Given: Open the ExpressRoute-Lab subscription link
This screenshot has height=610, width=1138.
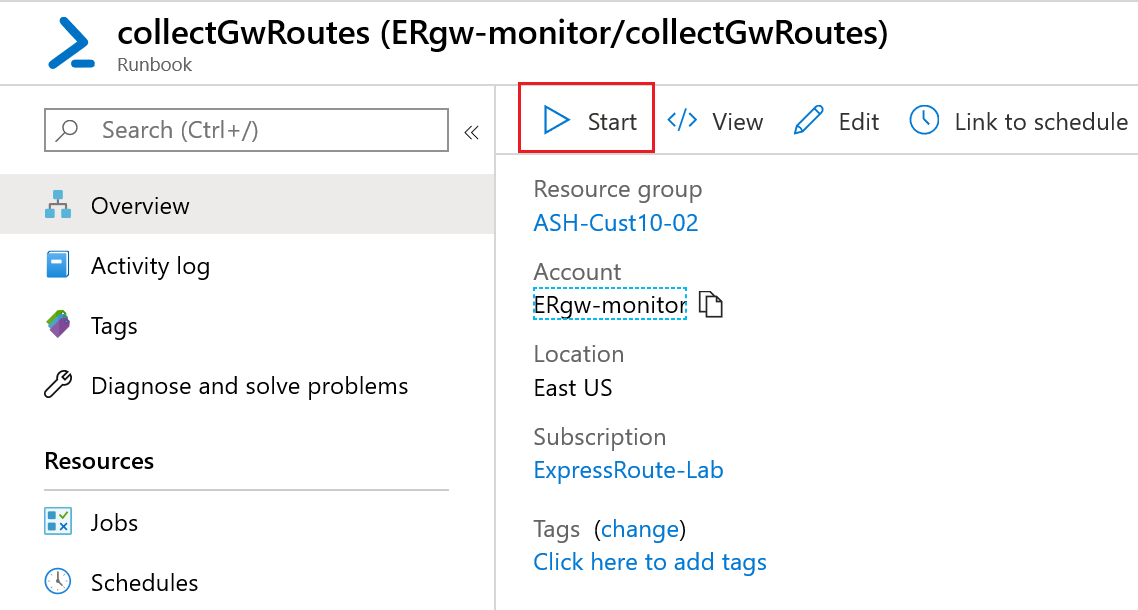Looking at the screenshot, I should coord(628,470).
